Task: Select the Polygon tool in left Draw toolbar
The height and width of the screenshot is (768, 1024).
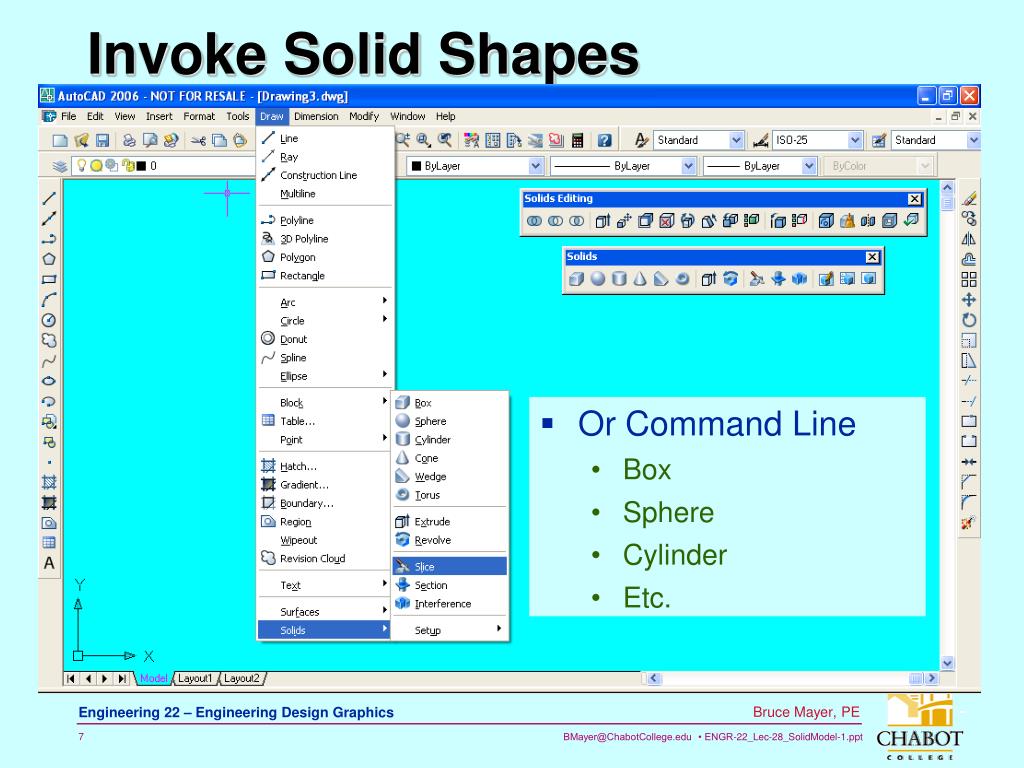Action: click(49, 259)
